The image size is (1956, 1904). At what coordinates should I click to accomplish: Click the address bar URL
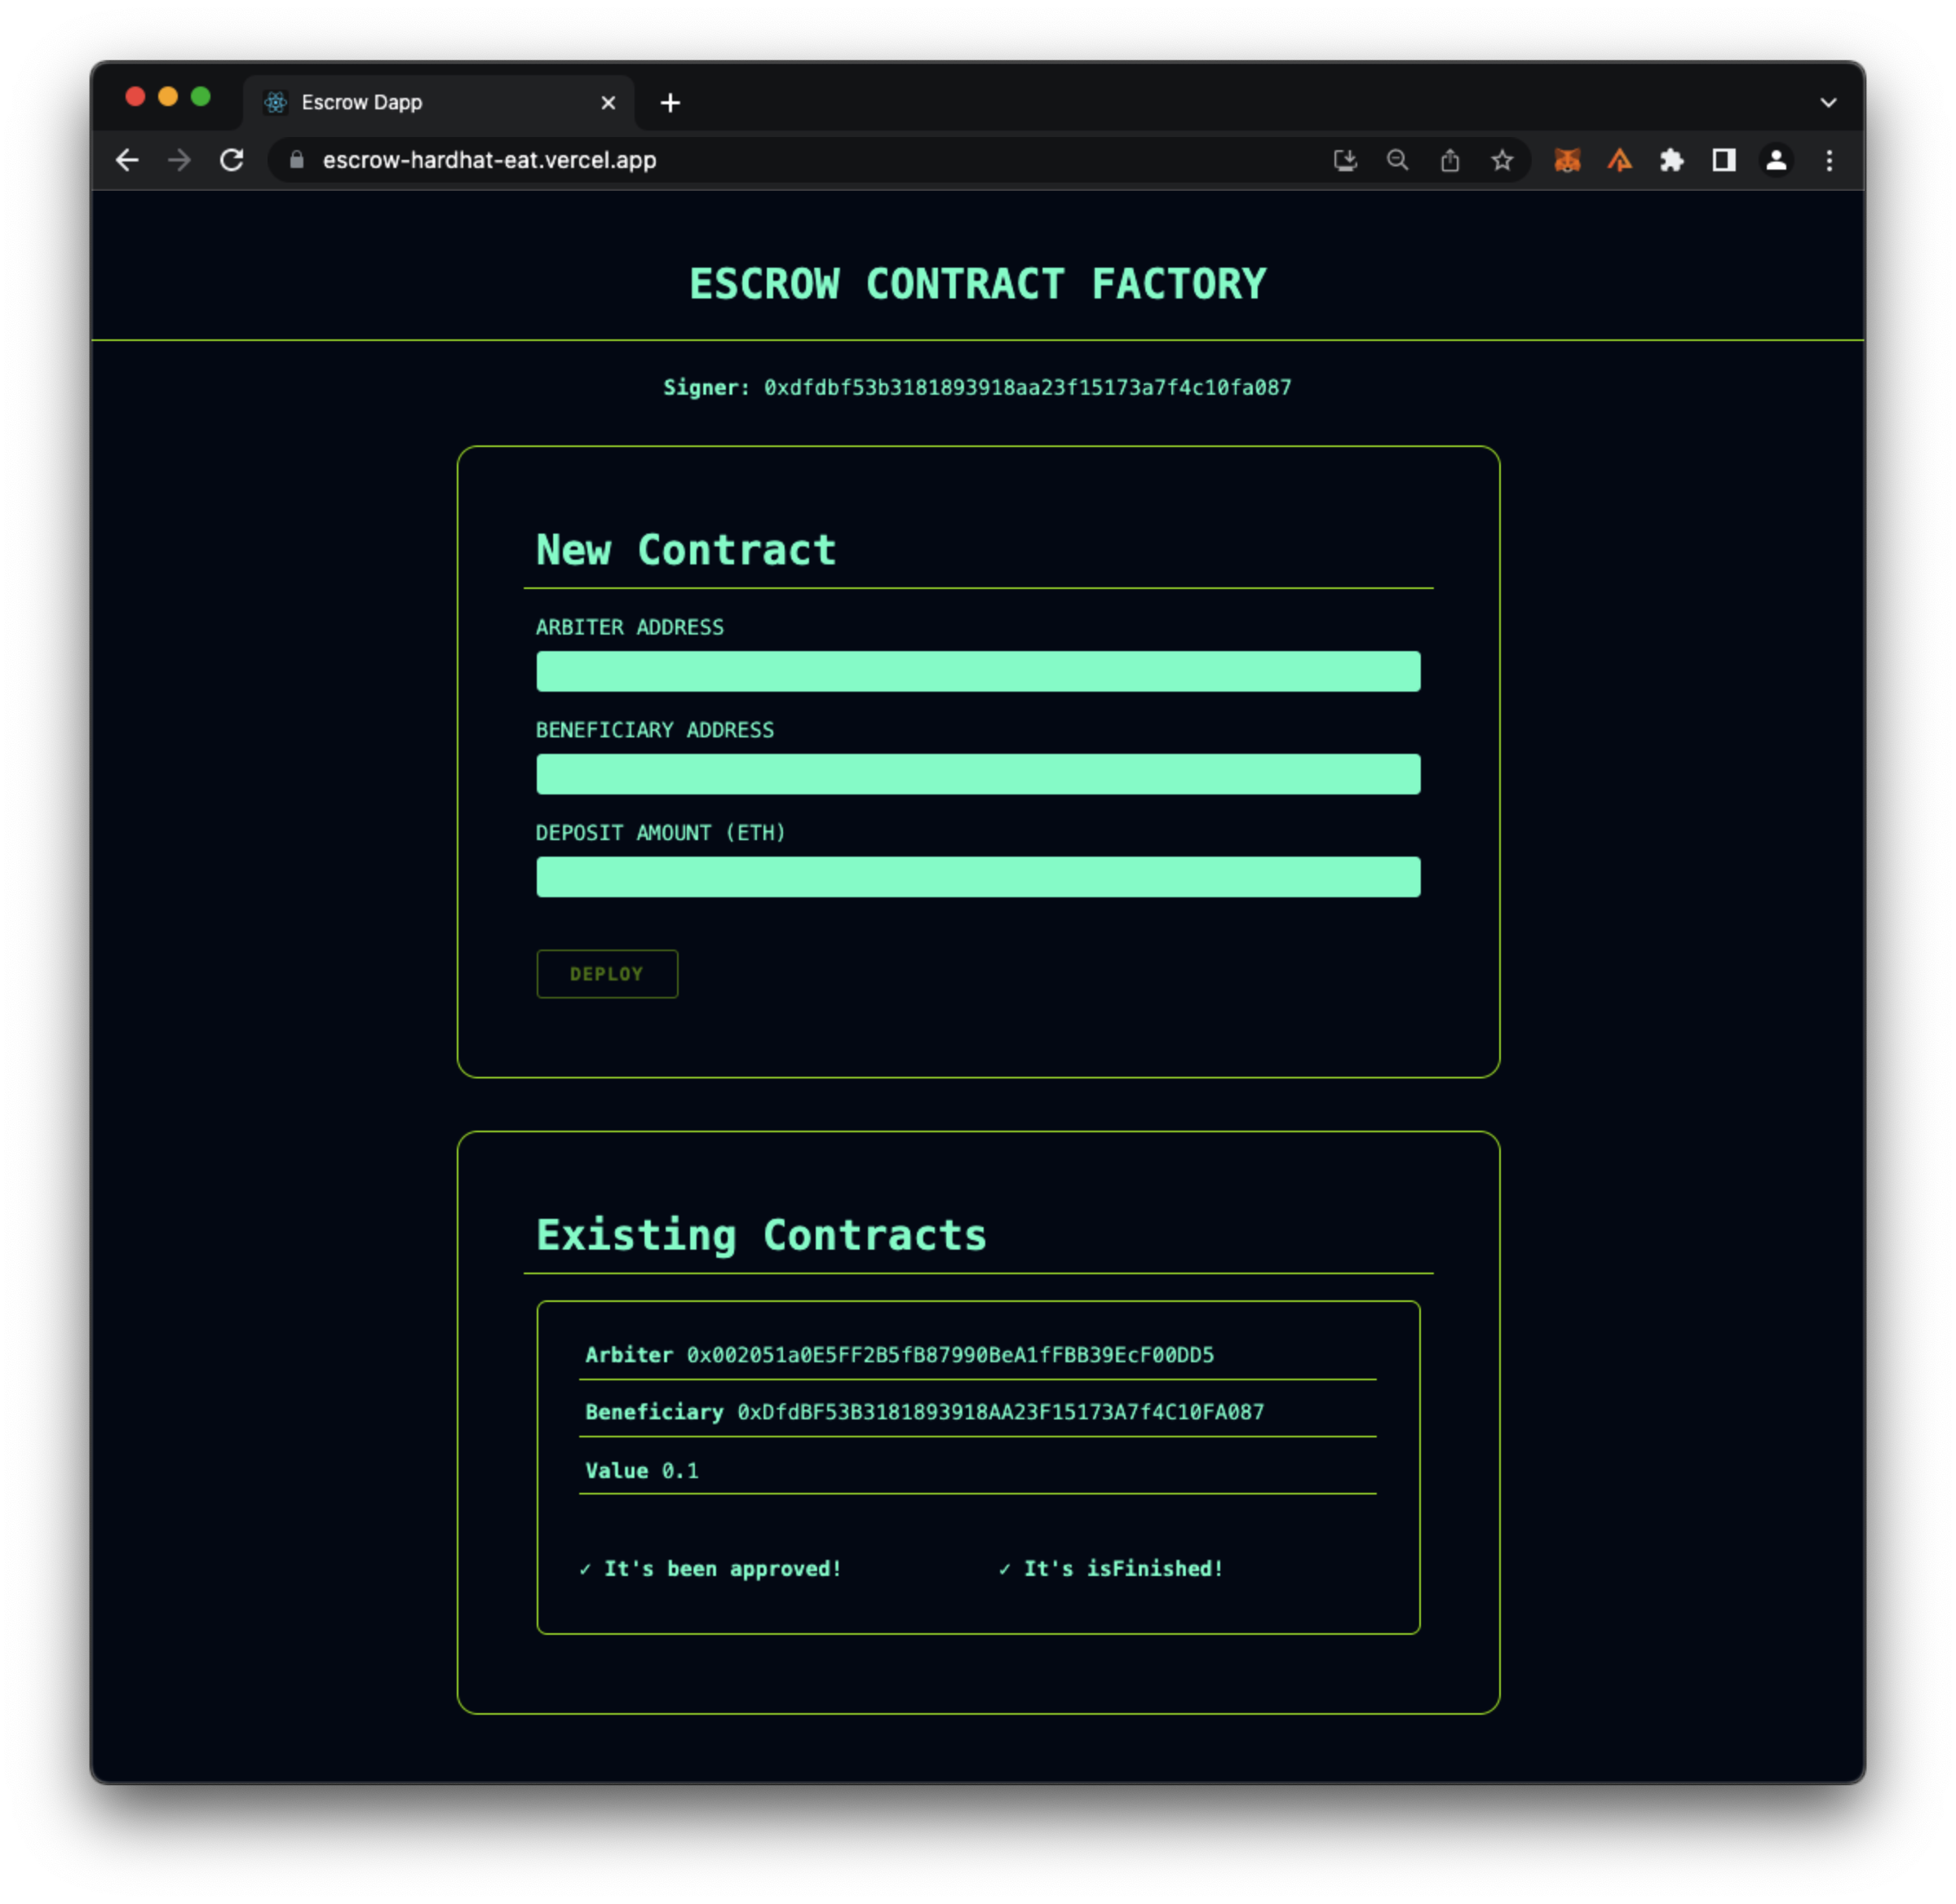490,160
